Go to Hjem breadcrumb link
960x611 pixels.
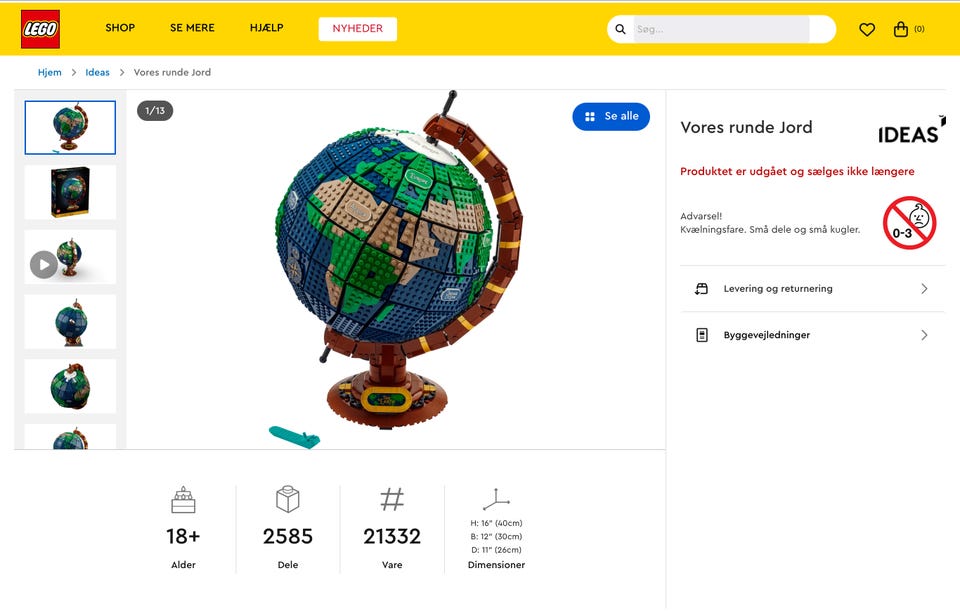(50, 72)
